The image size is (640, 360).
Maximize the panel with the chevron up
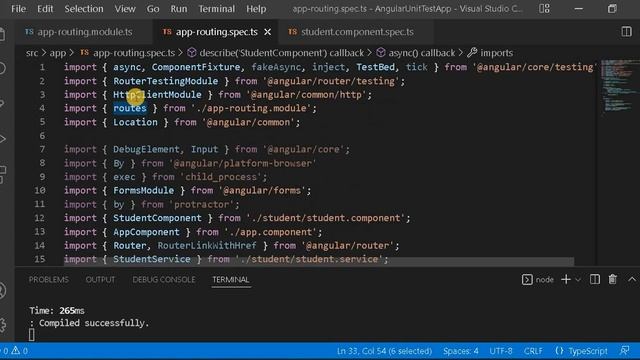pos(632,280)
